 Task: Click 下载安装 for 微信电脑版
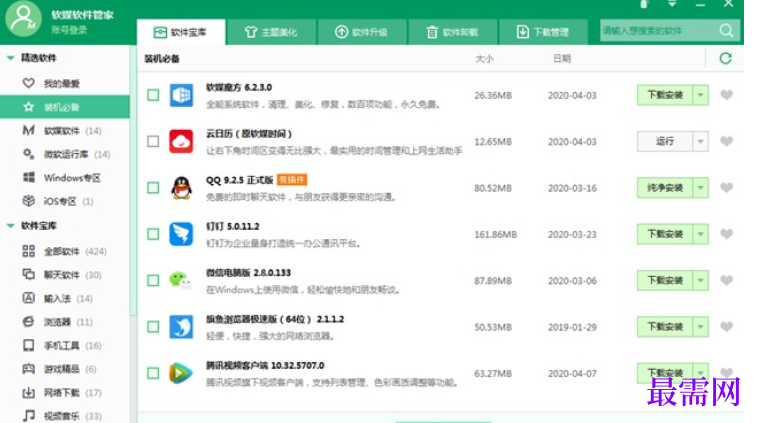[665, 281]
